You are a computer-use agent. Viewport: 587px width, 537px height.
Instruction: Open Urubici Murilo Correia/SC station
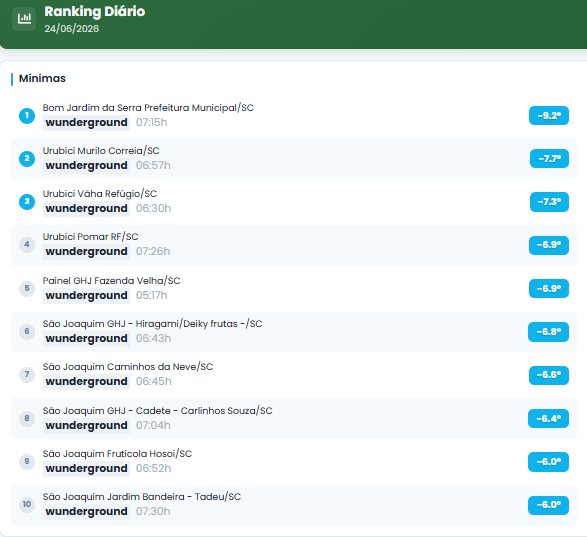tap(101, 151)
